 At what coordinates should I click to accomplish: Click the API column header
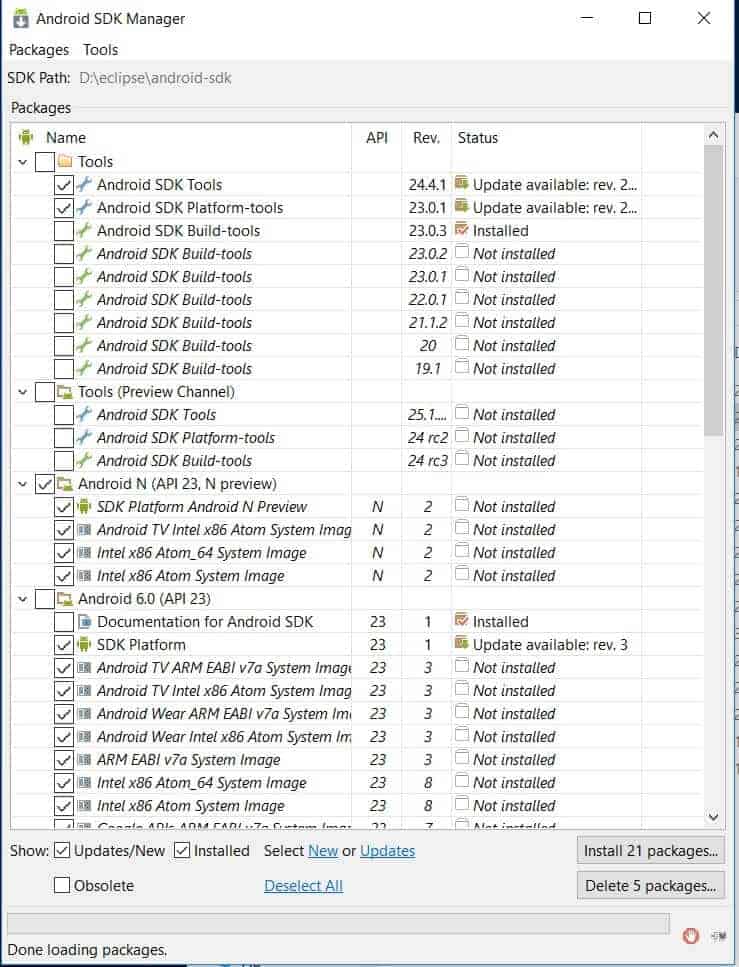(377, 138)
